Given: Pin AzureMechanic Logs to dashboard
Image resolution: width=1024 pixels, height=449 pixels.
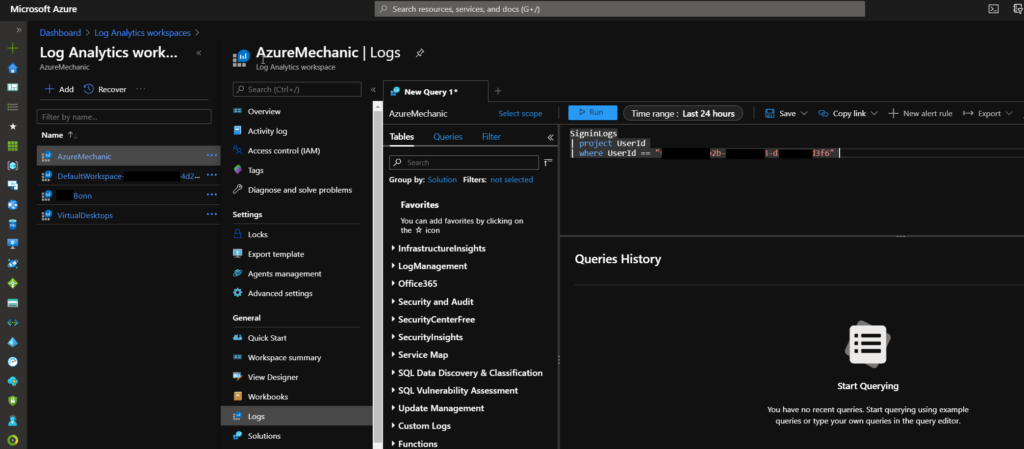Looking at the screenshot, I should (x=420, y=53).
